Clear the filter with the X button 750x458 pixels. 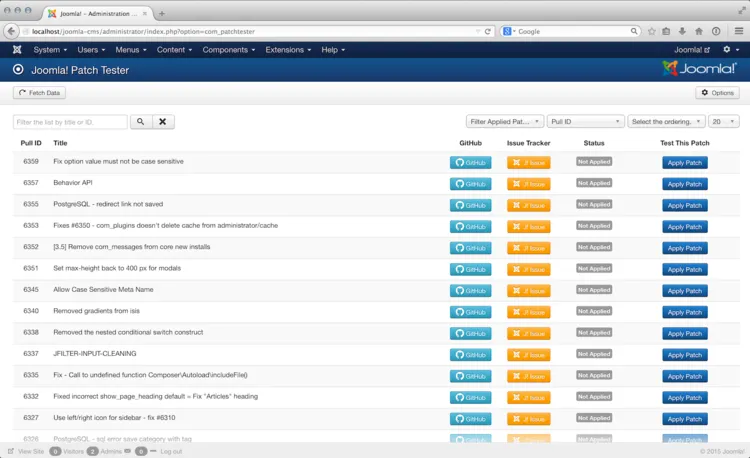coord(163,122)
